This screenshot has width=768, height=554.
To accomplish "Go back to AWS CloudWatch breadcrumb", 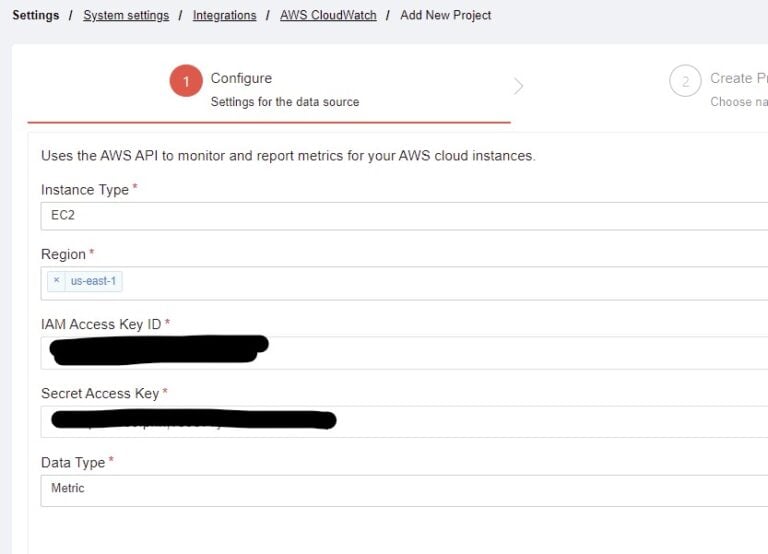I will (x=328, y=15).
